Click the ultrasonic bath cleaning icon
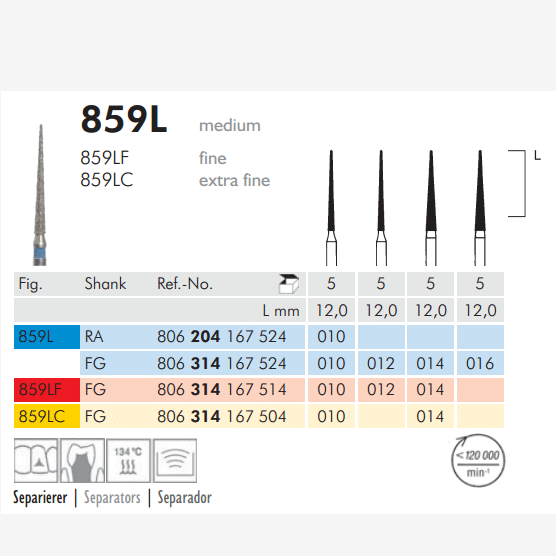The height and width of the screenshot is (556, 556). 175,460
